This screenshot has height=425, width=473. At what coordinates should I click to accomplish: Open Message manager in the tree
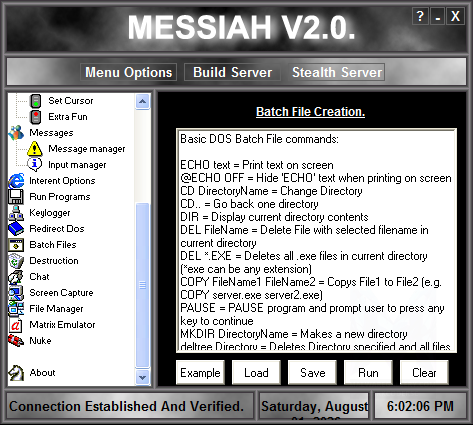pyautogui.click(x=87, y=149)
